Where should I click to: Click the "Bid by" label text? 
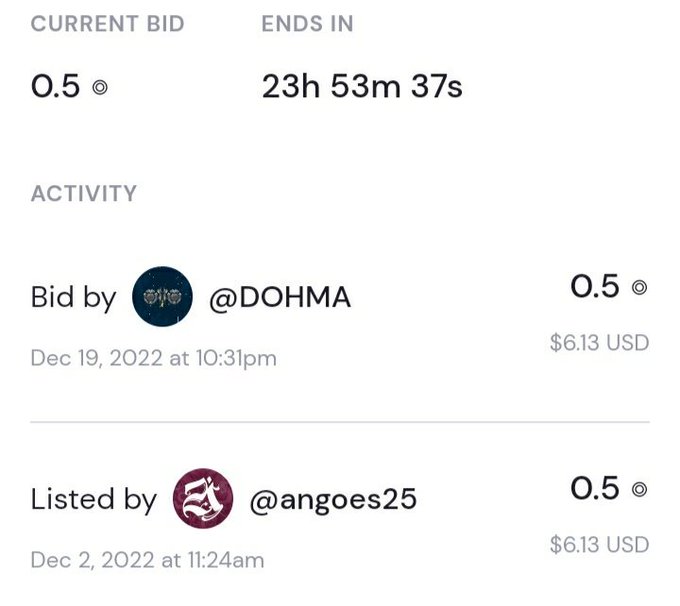[x=74, y=298]
